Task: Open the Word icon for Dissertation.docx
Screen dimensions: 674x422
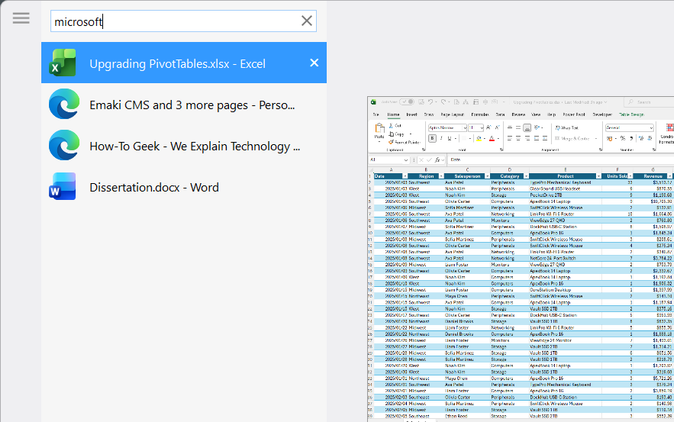Action: click(x=64, y=187)
